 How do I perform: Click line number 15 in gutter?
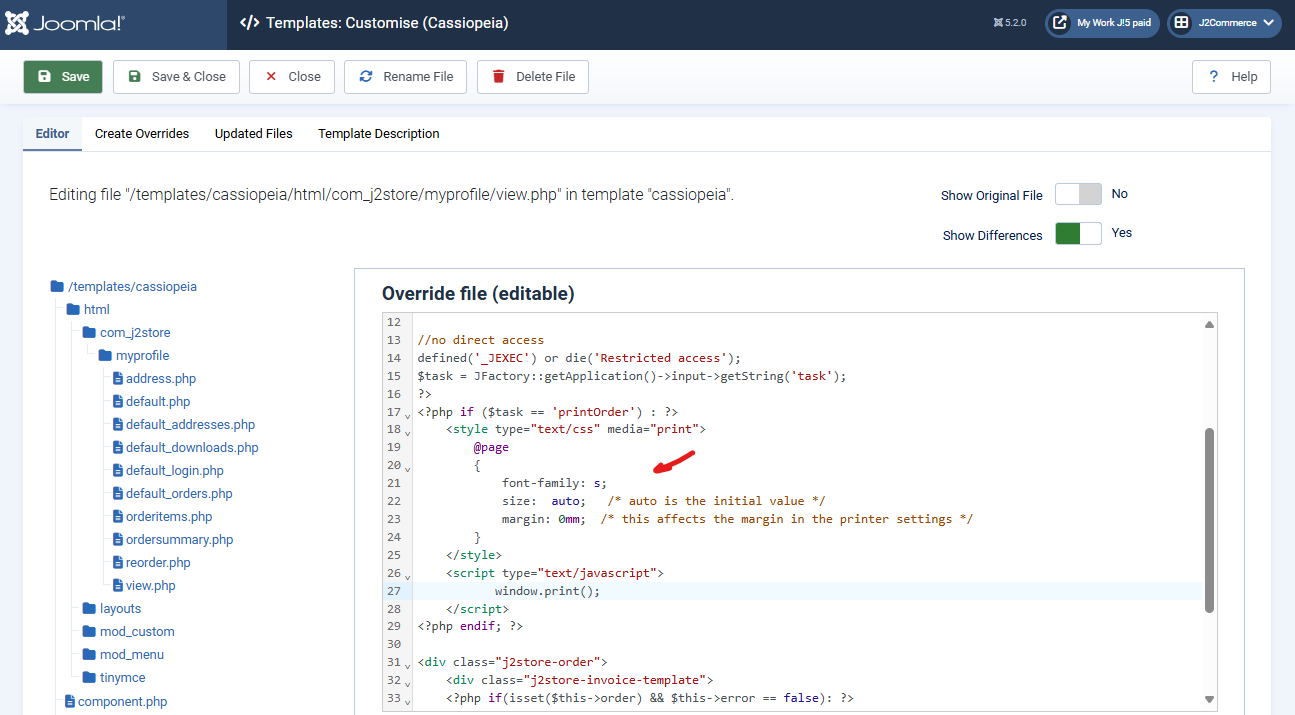pos(393,376)
